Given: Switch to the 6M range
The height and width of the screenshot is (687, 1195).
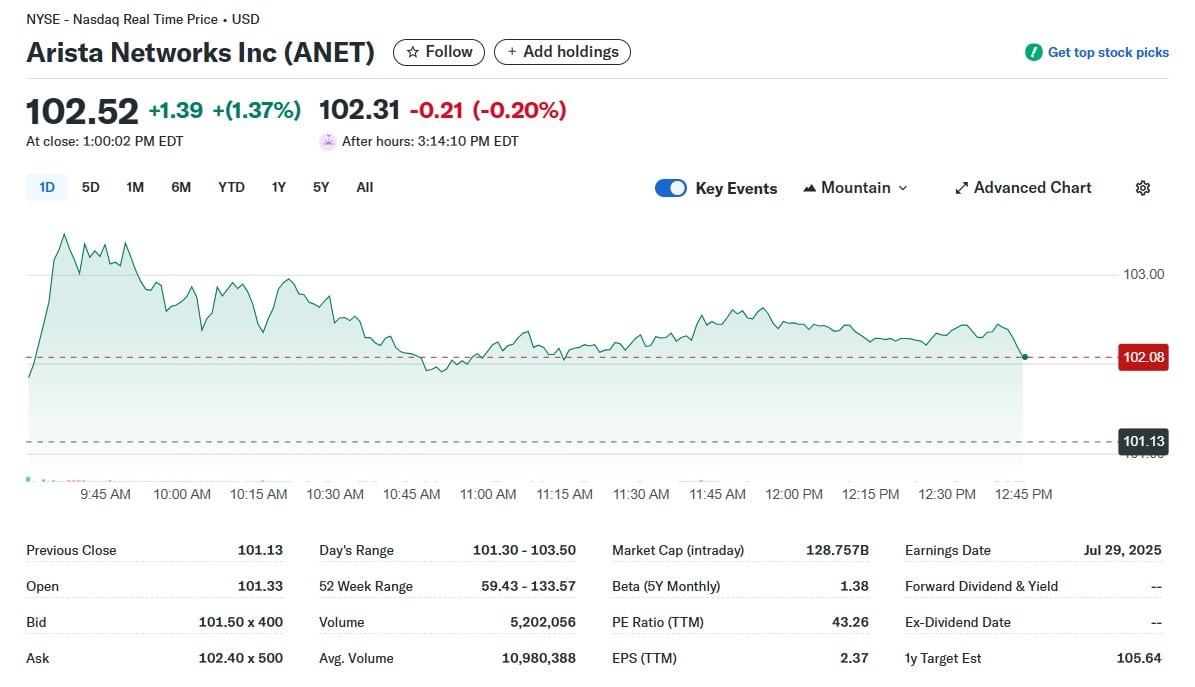Looking at the screenshot, I should [181, 188].
